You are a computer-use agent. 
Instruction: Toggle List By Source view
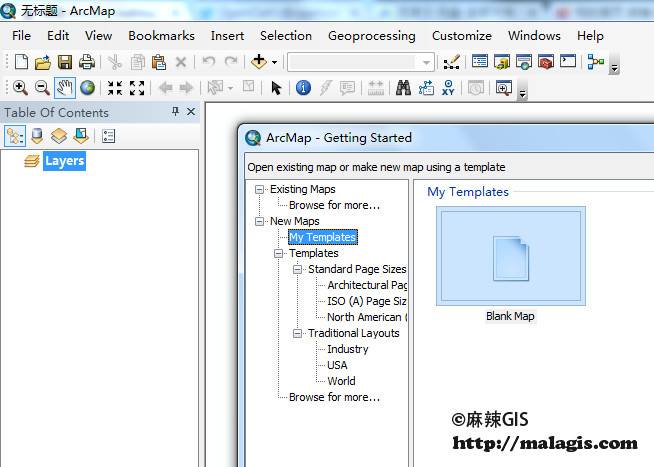point(37,136)
